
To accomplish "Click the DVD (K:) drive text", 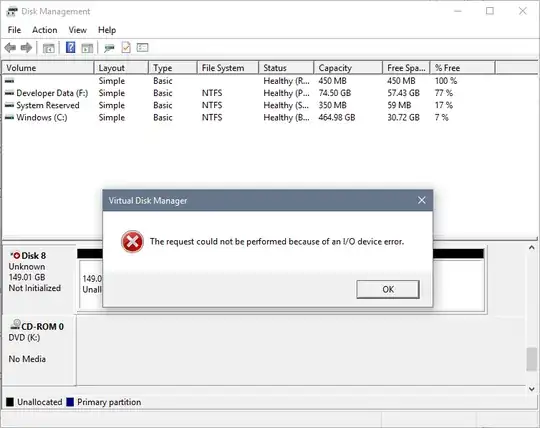I will [x=24, y=337].
